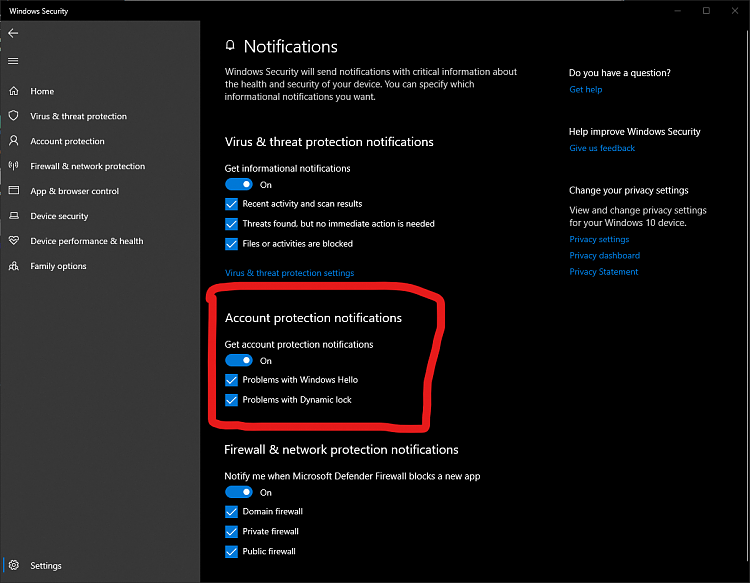Screen dimensions: 750x583
Task: Click 'Virus & threat protection notifications' heading
Action: (329, 142)
